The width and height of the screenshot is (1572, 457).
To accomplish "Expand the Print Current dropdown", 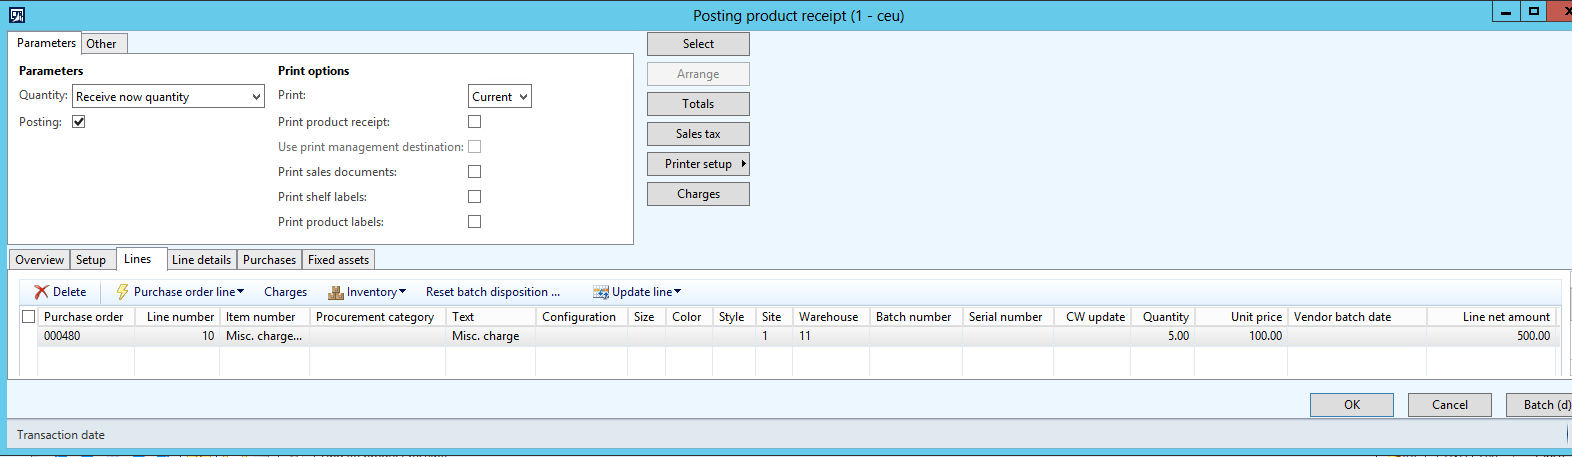I will coord(524,97).
